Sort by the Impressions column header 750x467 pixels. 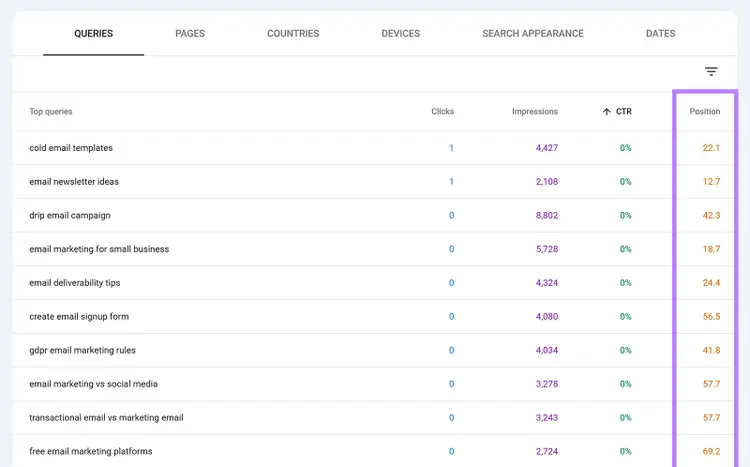tap(535, 111)
